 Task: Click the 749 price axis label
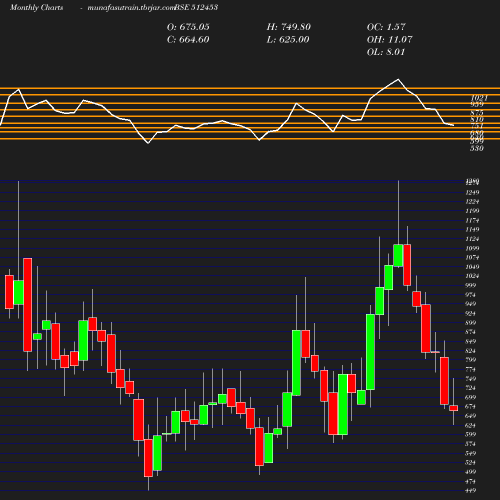click(472, 379)
